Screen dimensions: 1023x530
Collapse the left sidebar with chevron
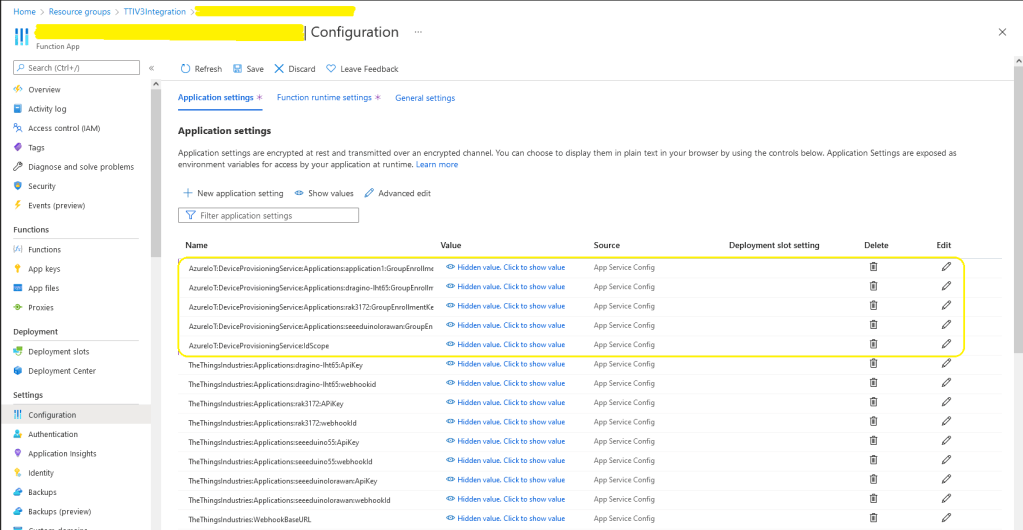pos(152,68)
